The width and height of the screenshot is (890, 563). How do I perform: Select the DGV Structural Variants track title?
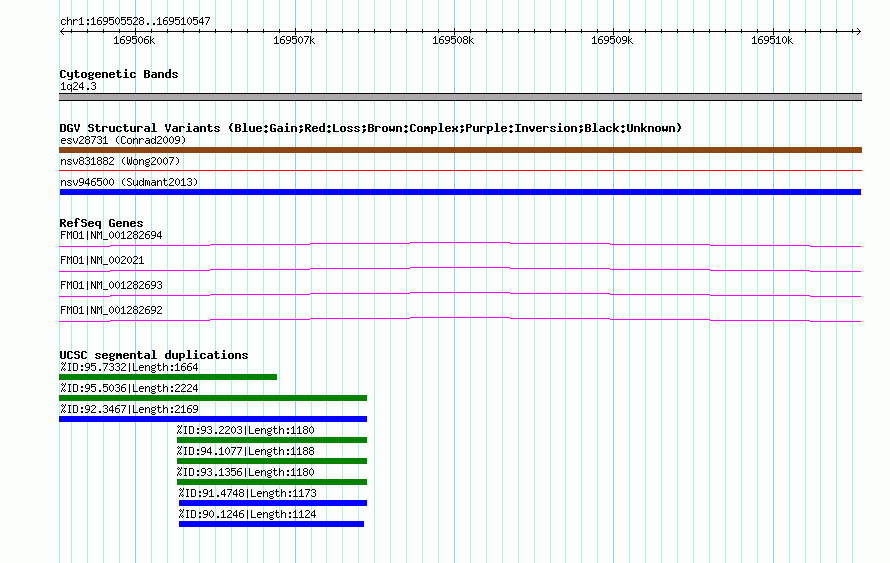pyautogui.click(x=371, y=128)
